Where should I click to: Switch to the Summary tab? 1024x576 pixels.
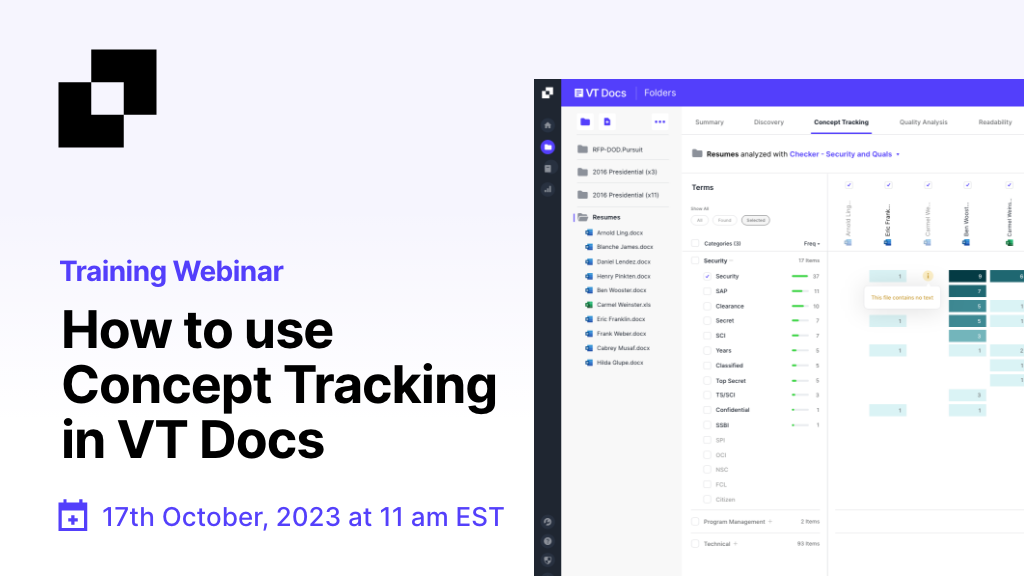tap(709, 122)
